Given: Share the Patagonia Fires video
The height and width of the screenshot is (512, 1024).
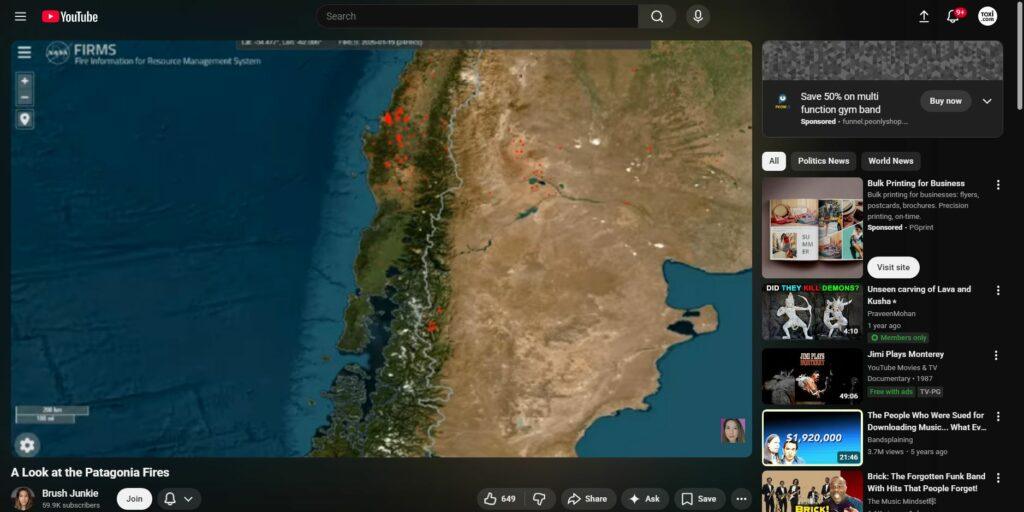Looking at the screenshot, I should click(587, 498).
